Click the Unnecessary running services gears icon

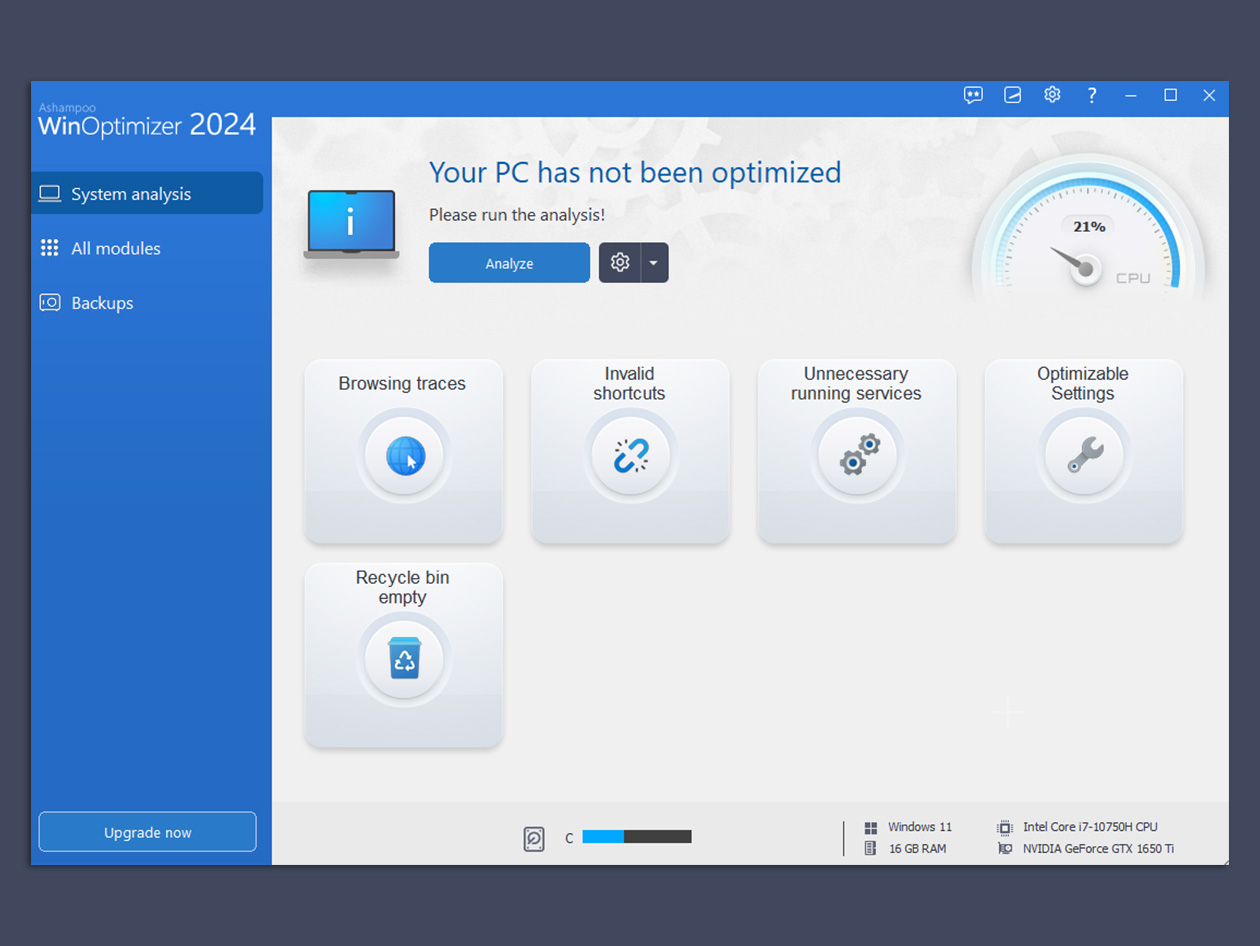coord(859,455)
